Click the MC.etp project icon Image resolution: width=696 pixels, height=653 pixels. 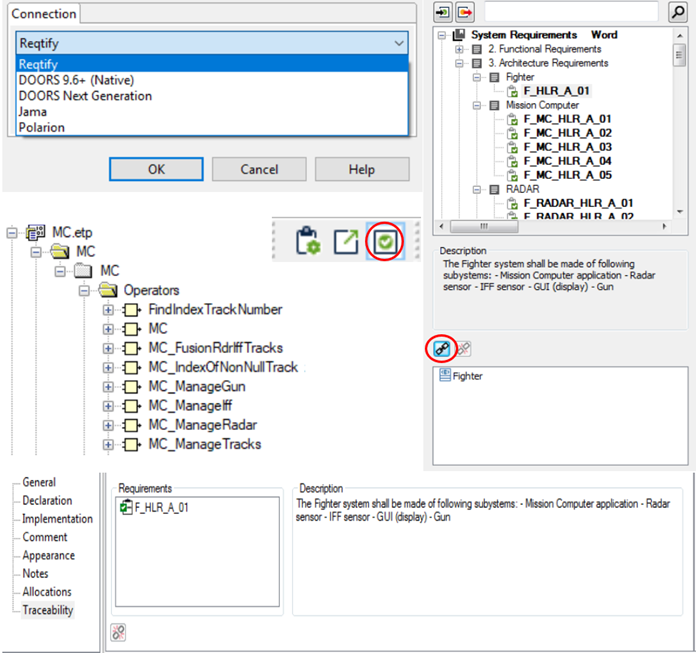click(36, 232)
